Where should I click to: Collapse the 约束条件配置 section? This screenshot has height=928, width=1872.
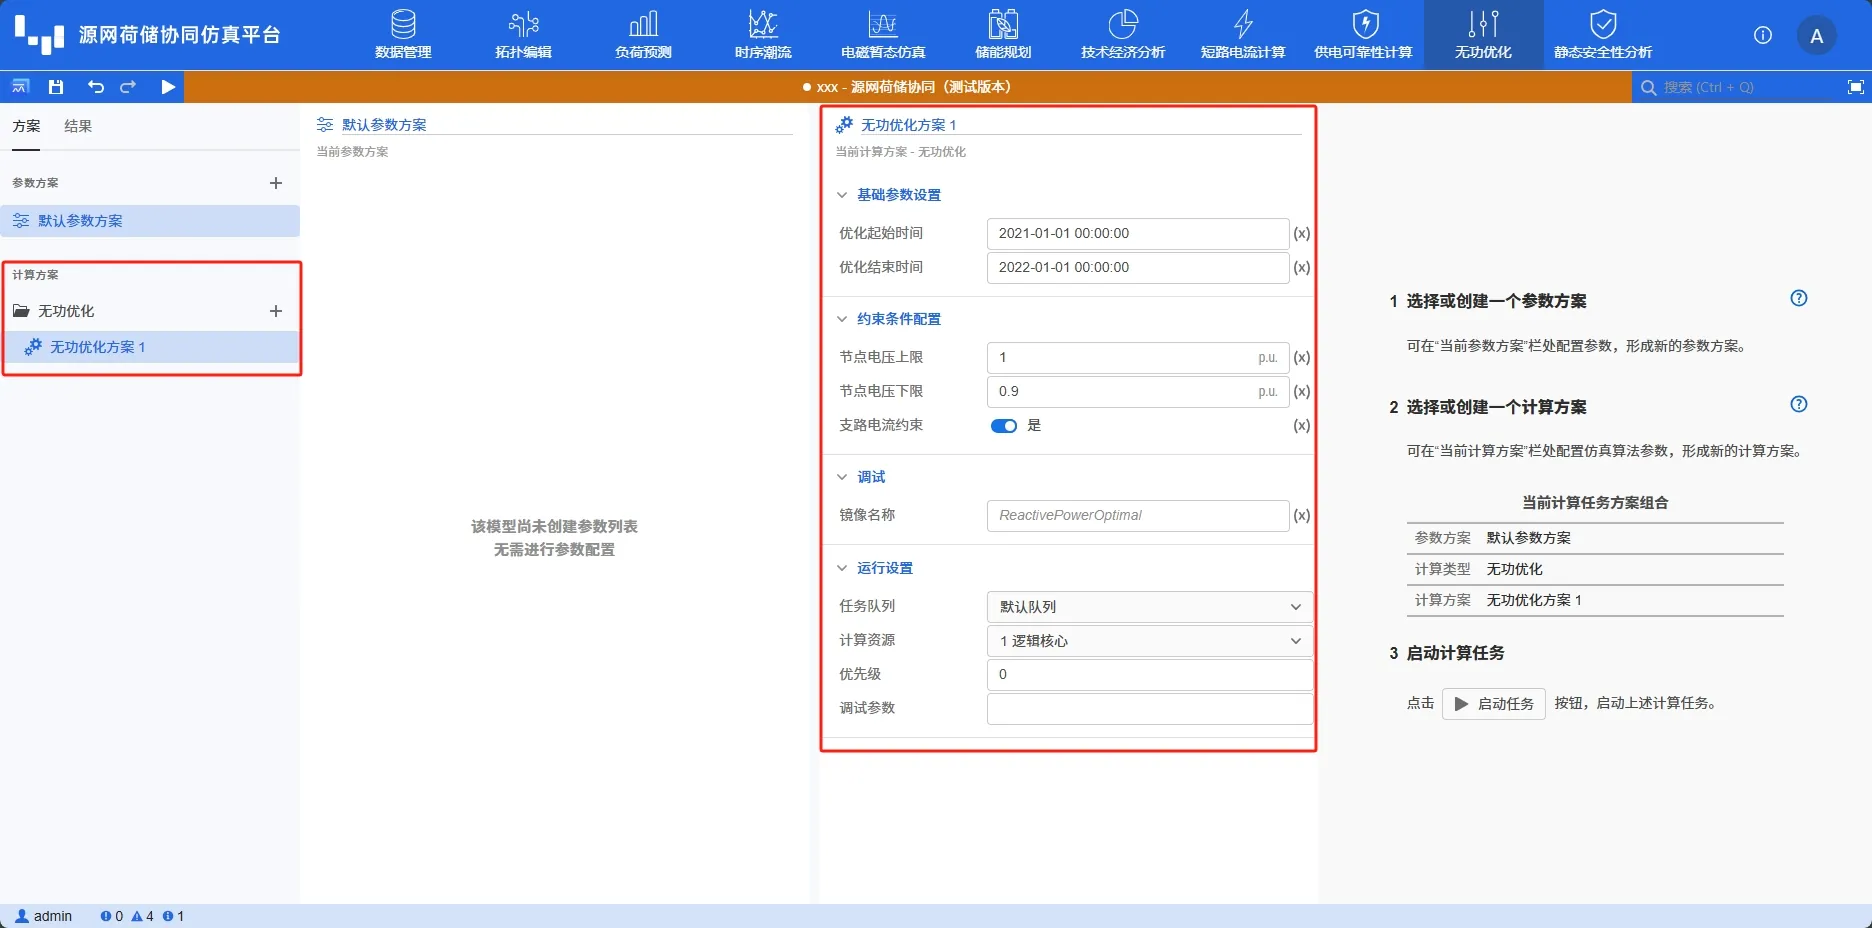(x=842, y=319)
